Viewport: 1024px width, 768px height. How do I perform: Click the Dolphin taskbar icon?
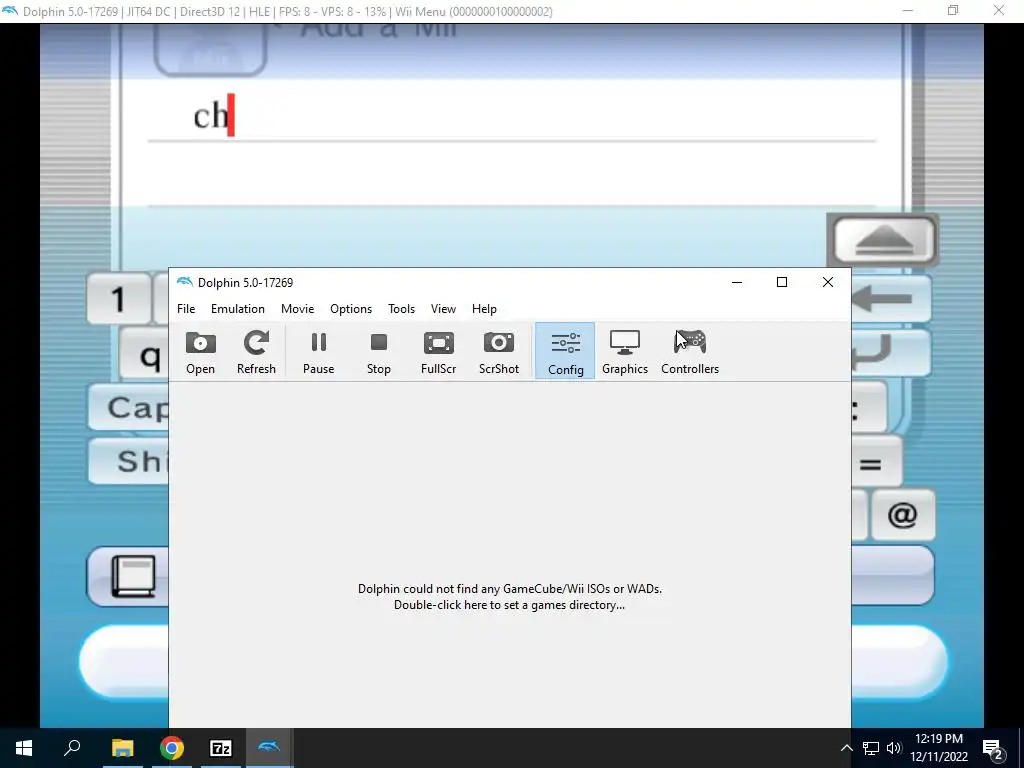click(269, 748)
